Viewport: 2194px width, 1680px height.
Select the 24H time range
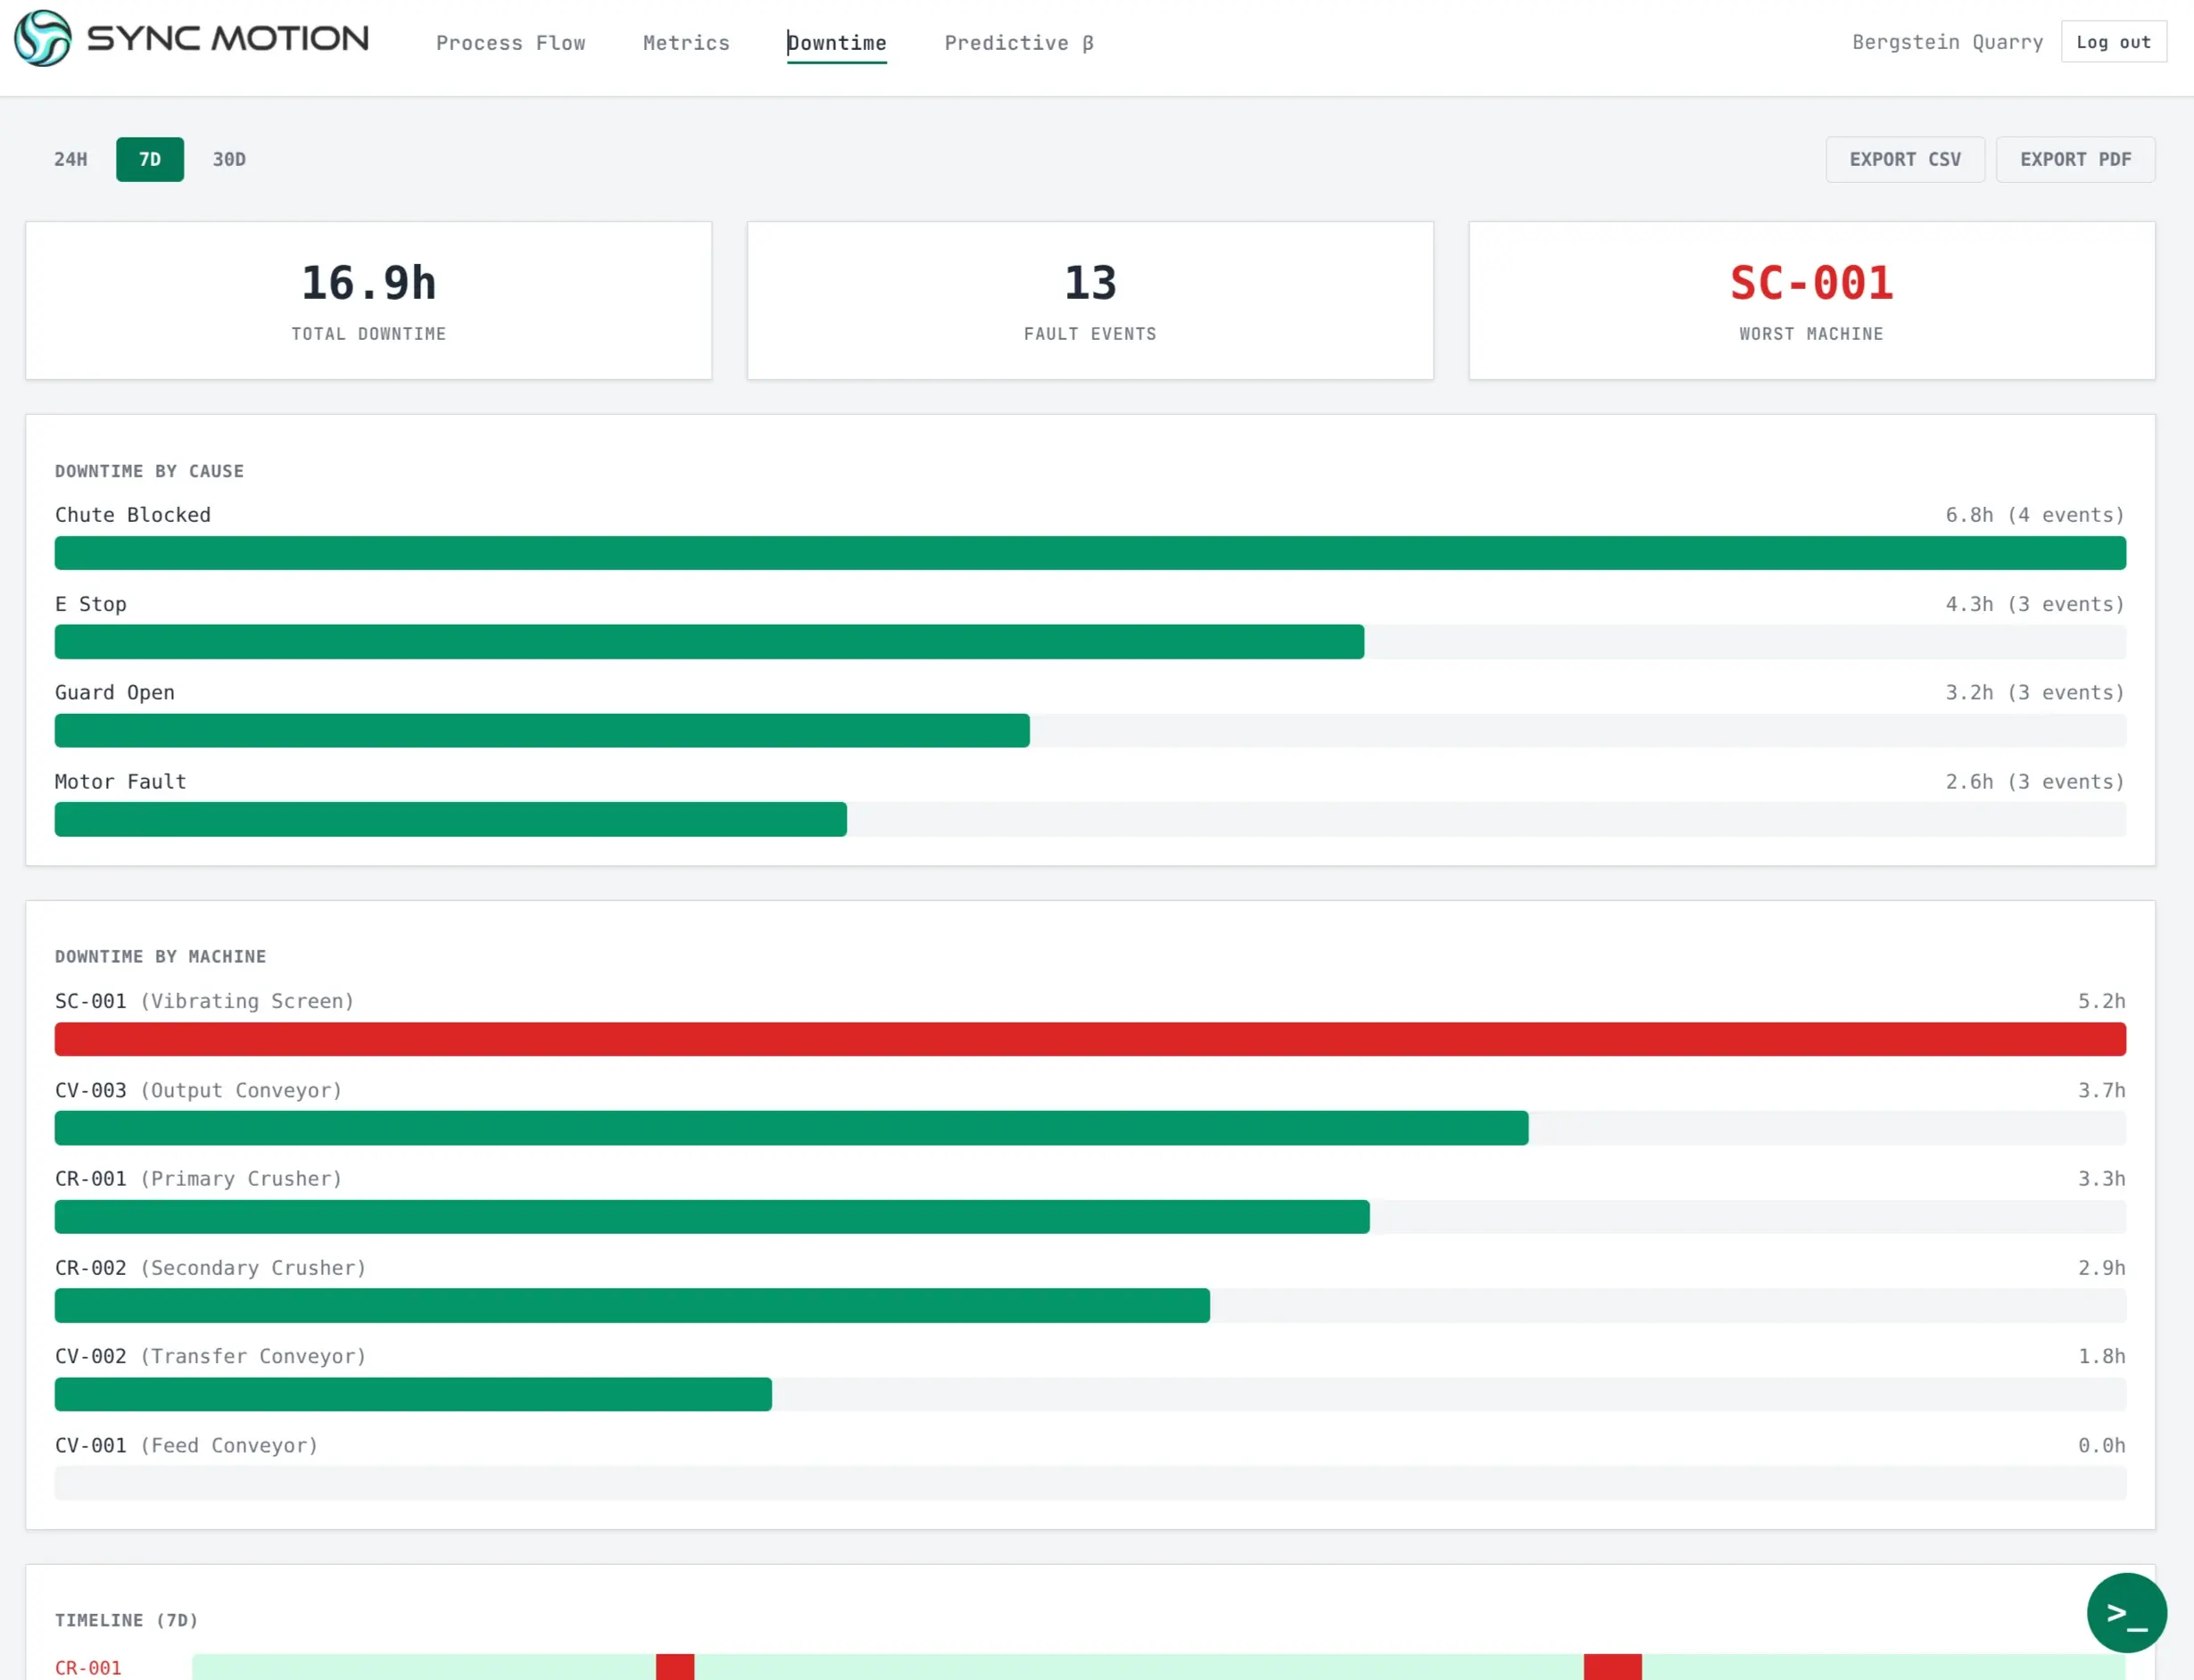tap(71, 159)
